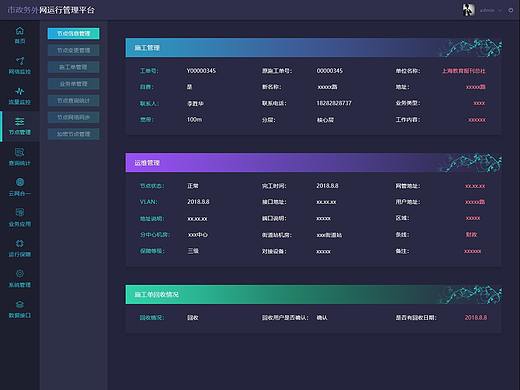Viewport: 520px width, 390px height.
Task: Click the phone number 18282828737
Action: 334,103
